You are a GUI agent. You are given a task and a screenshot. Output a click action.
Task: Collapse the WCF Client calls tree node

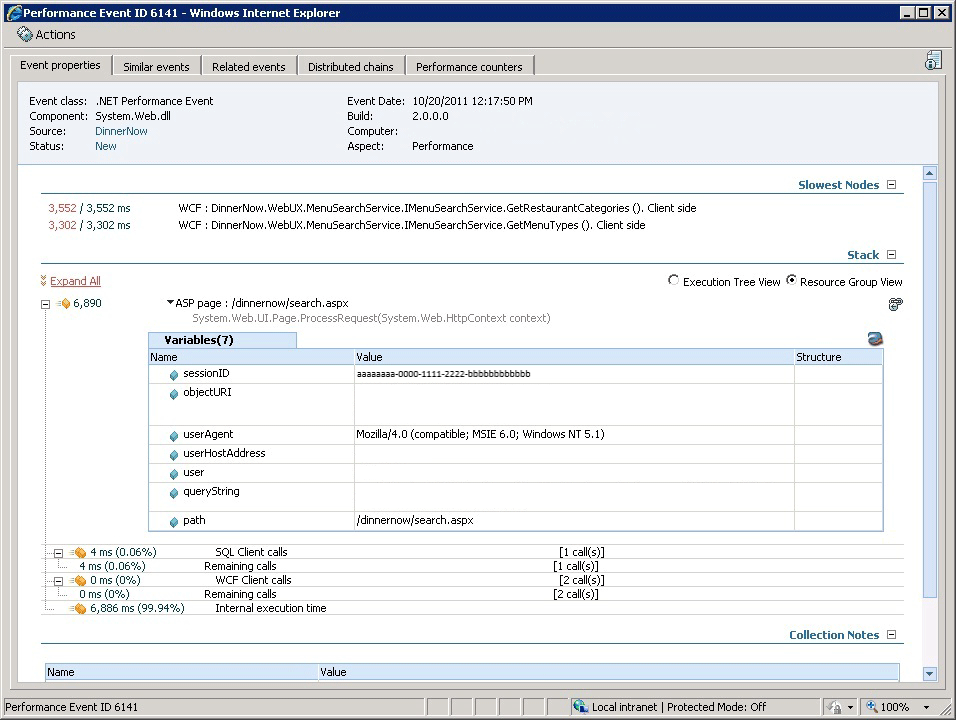point(59,582)
